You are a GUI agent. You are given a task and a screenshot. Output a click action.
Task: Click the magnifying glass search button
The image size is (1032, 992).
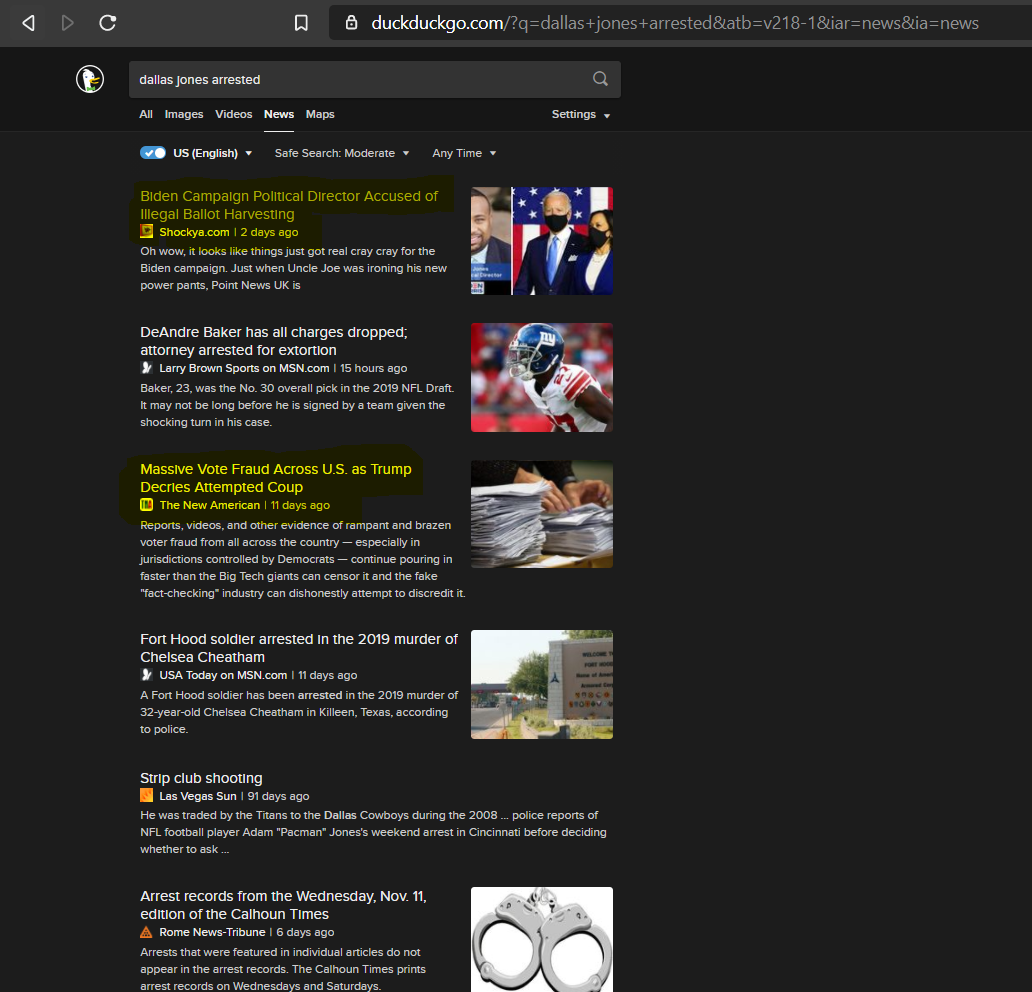pos(600,79)
